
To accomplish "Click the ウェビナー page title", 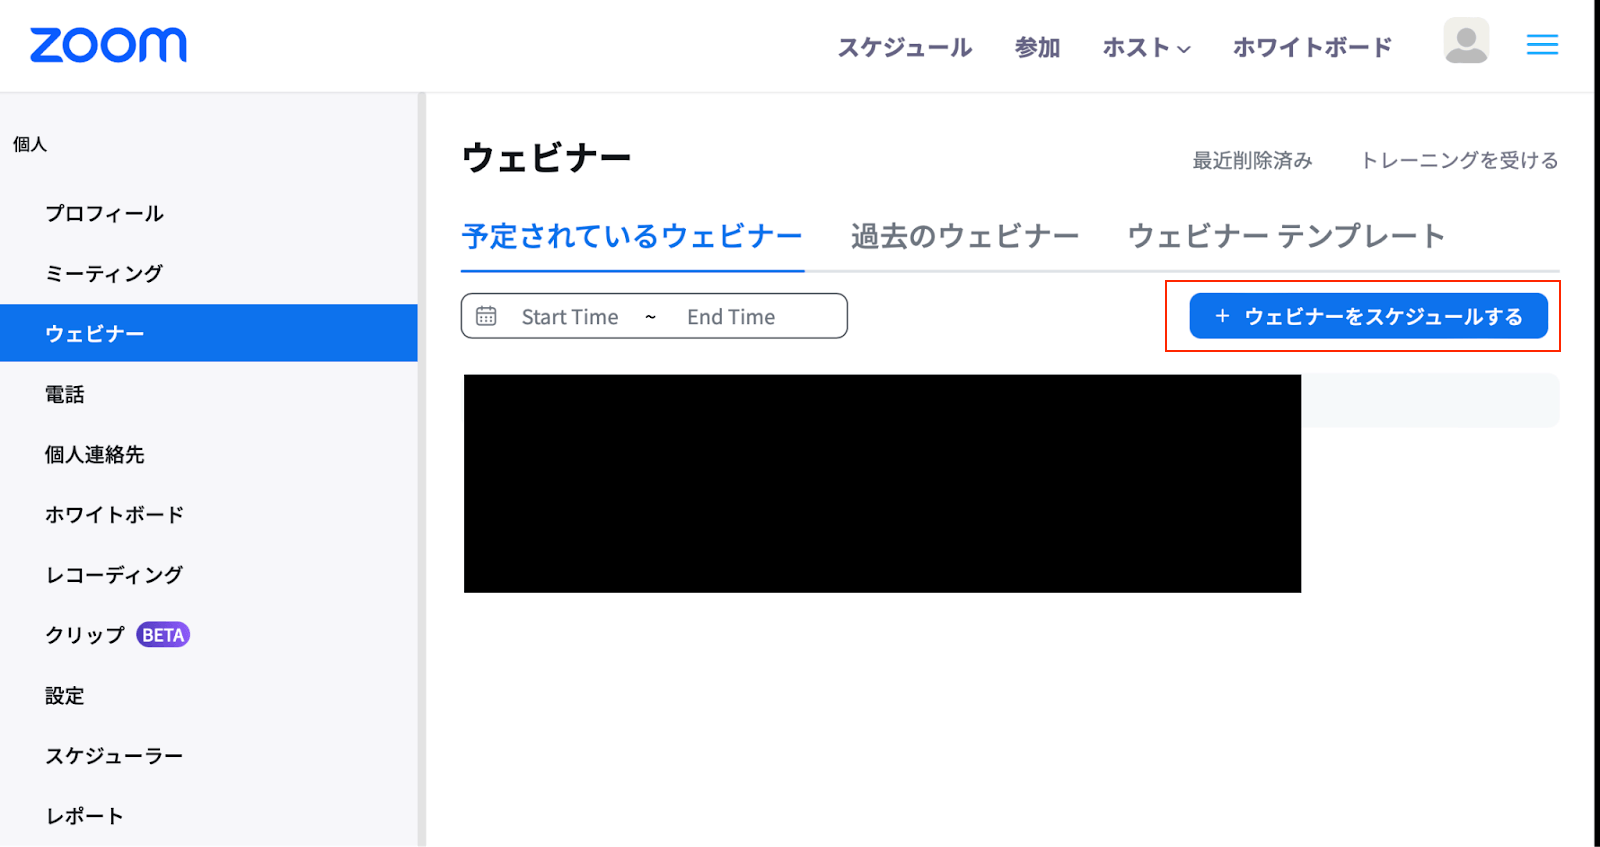I will [x=546, y=158].
